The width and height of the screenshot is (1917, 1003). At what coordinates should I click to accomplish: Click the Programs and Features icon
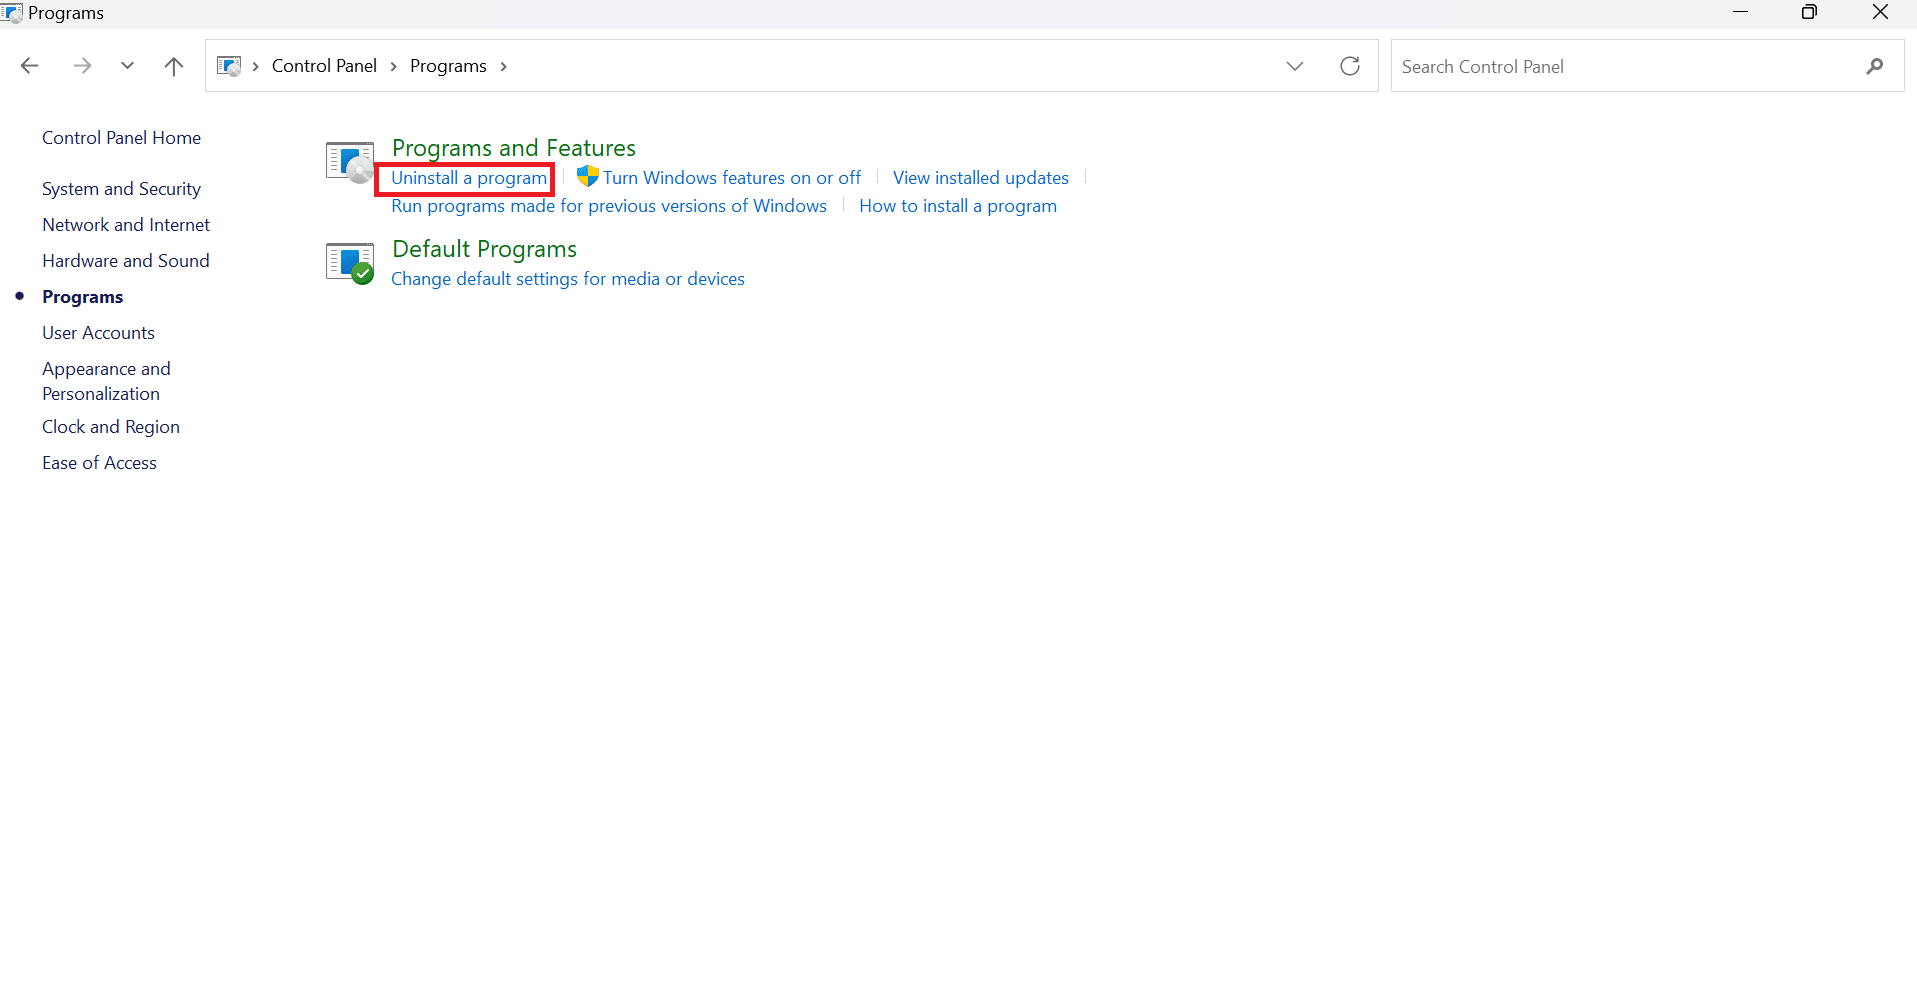(x=350, y=162)
